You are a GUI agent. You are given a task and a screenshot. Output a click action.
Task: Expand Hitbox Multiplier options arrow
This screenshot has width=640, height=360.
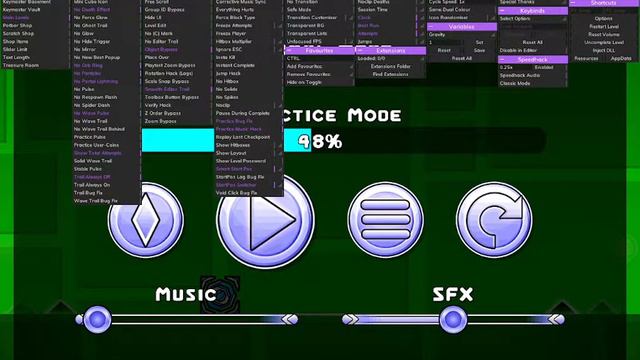coord(280,42)
